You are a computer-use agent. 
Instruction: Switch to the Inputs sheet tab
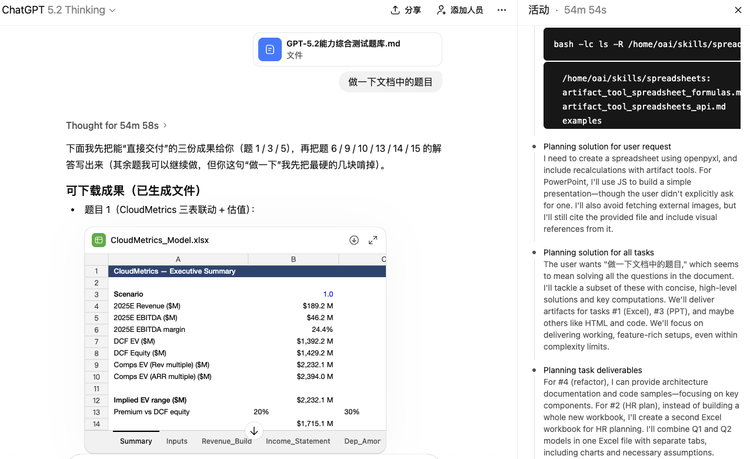coord(177,441)
